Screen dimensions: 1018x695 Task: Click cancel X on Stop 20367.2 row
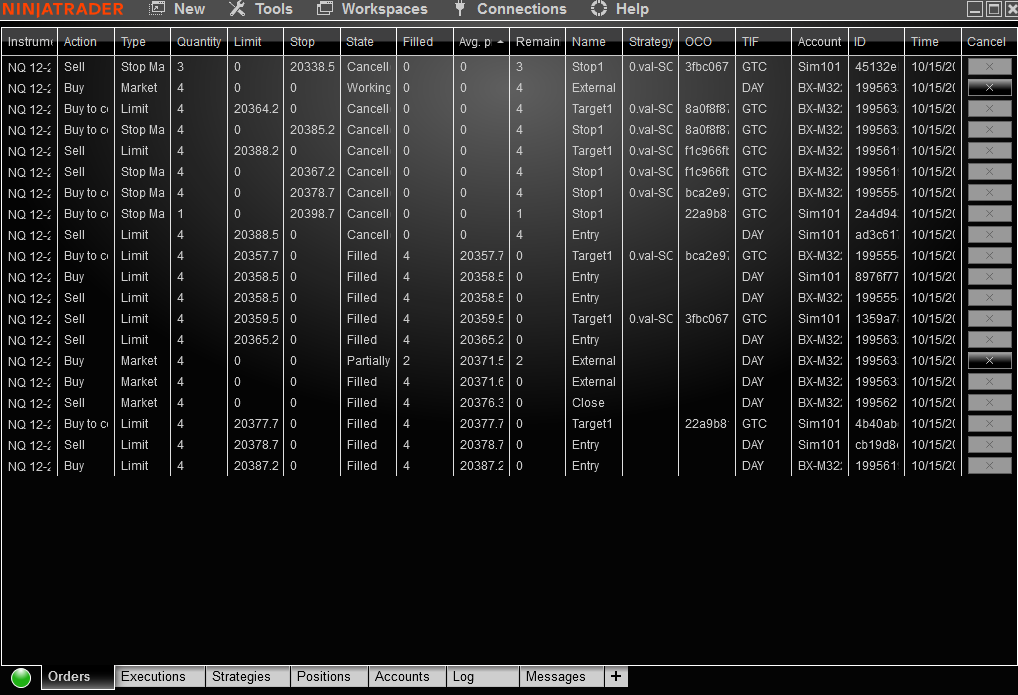tap(989, 171)
